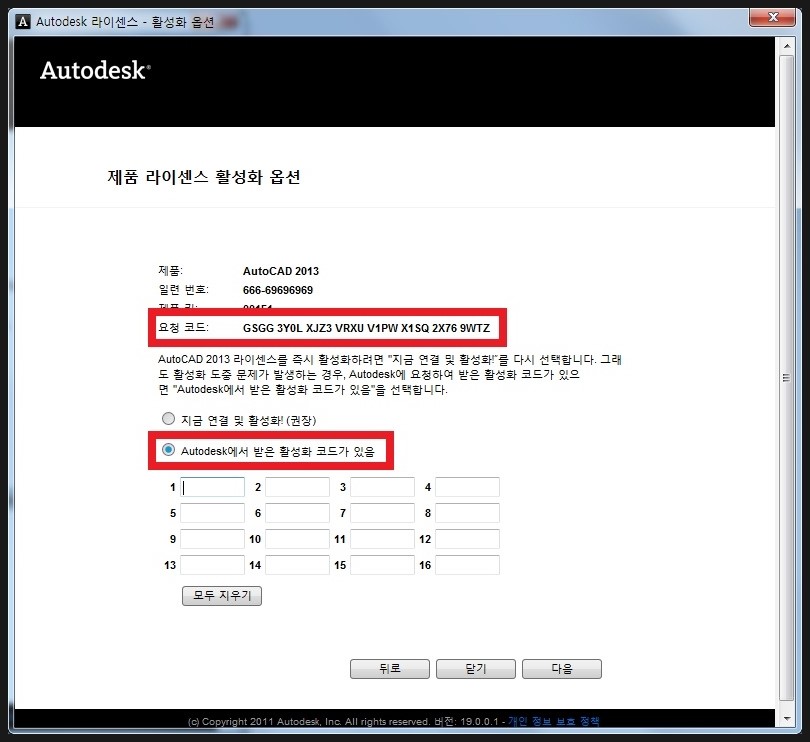Click activation code field 1
Screen dimensions: 810x742
click(212, 487)
